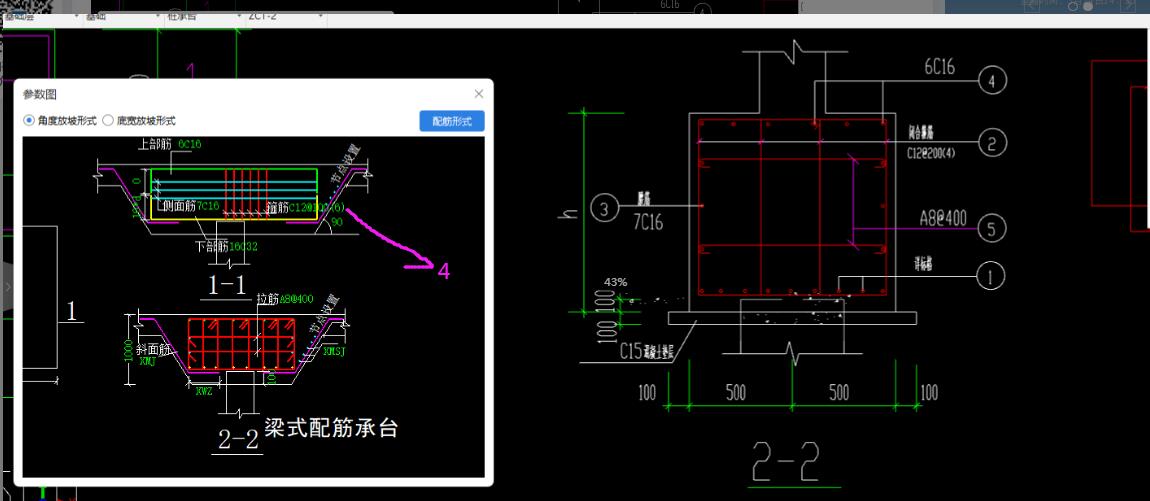Click callout bubble number 1

[x=991, y=277]
